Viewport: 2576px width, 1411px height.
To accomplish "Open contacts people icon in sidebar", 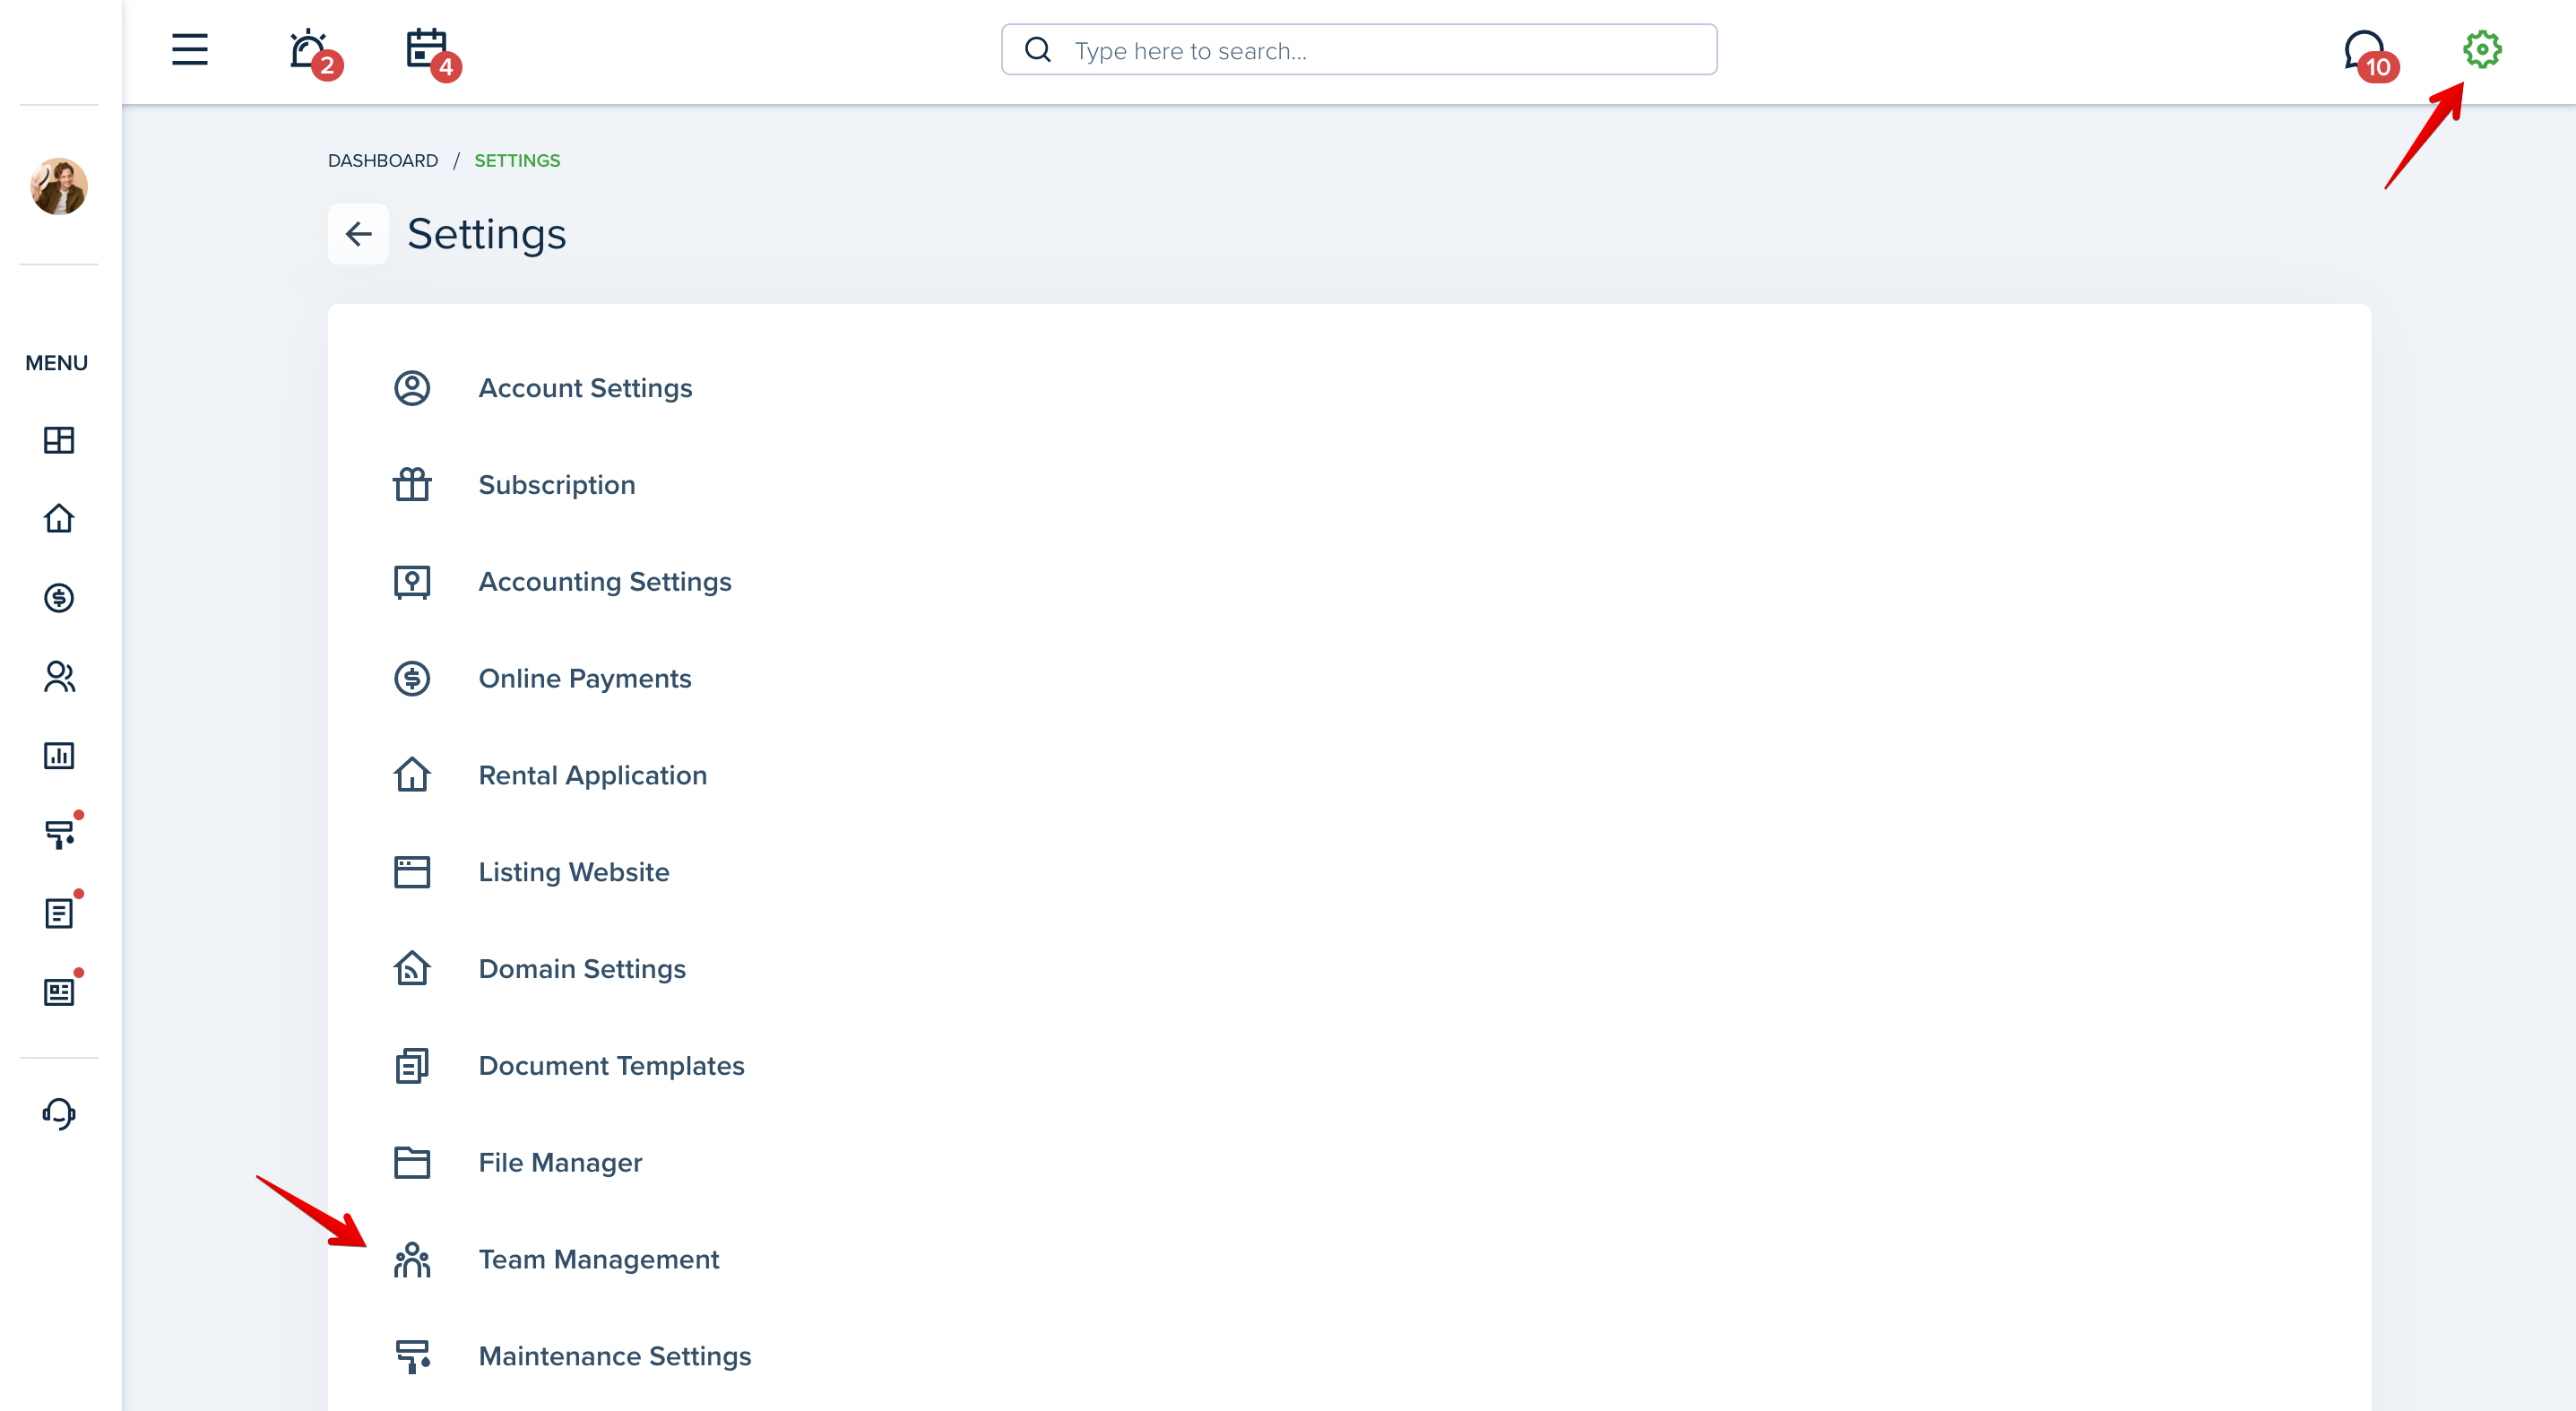I will click(59, 677).
